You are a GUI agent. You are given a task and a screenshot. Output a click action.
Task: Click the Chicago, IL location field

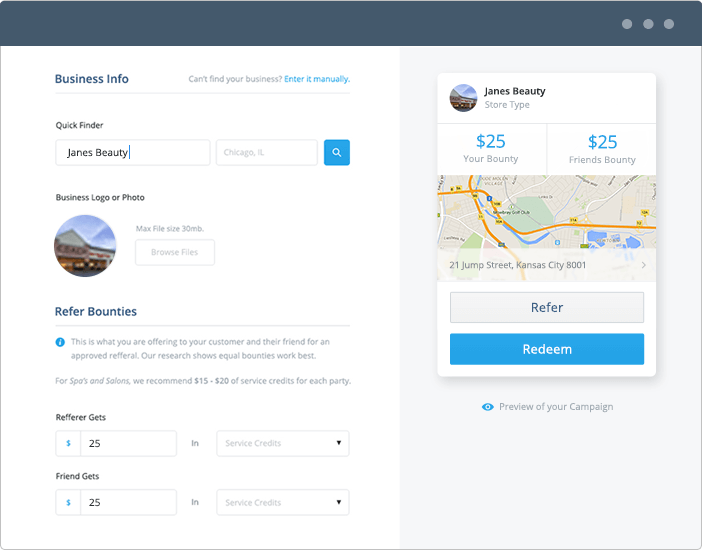coord(266,153)
